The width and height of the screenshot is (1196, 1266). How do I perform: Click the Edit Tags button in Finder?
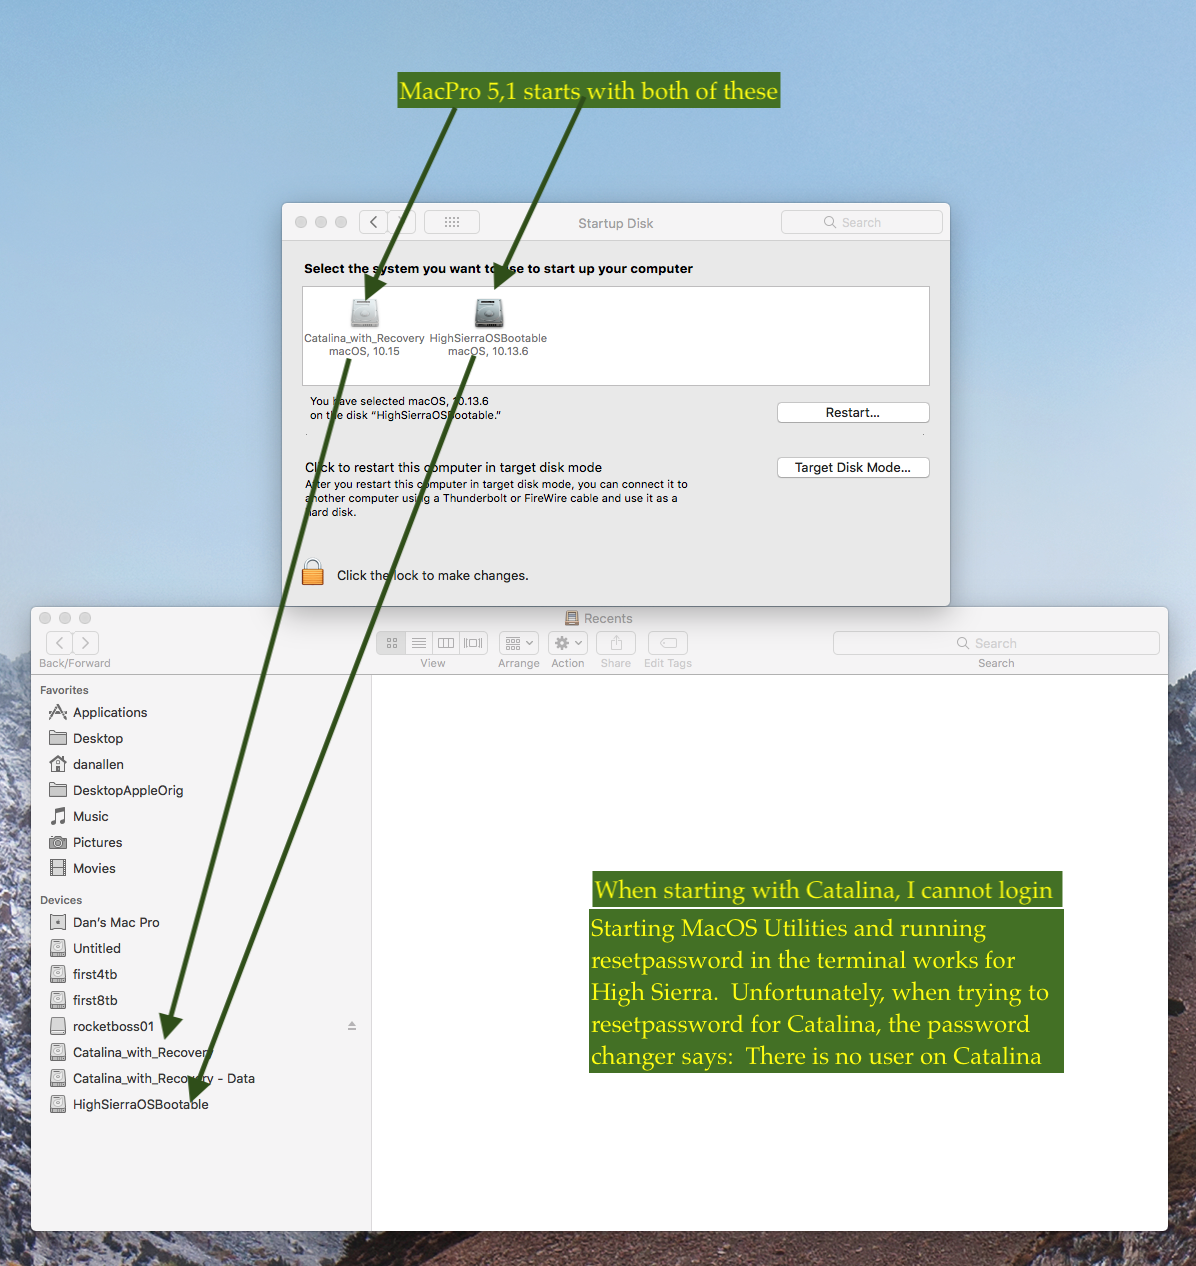[x=668, y=643]
